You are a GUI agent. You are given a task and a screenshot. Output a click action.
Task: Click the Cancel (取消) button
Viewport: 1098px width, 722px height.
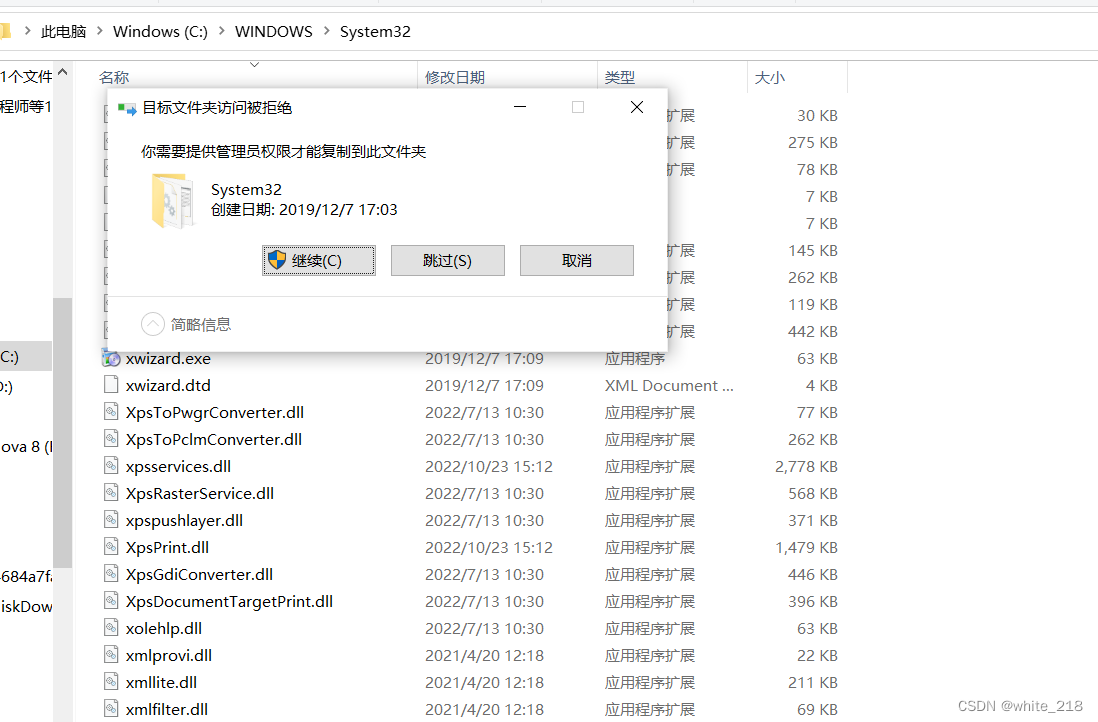[x=576, y=261]
